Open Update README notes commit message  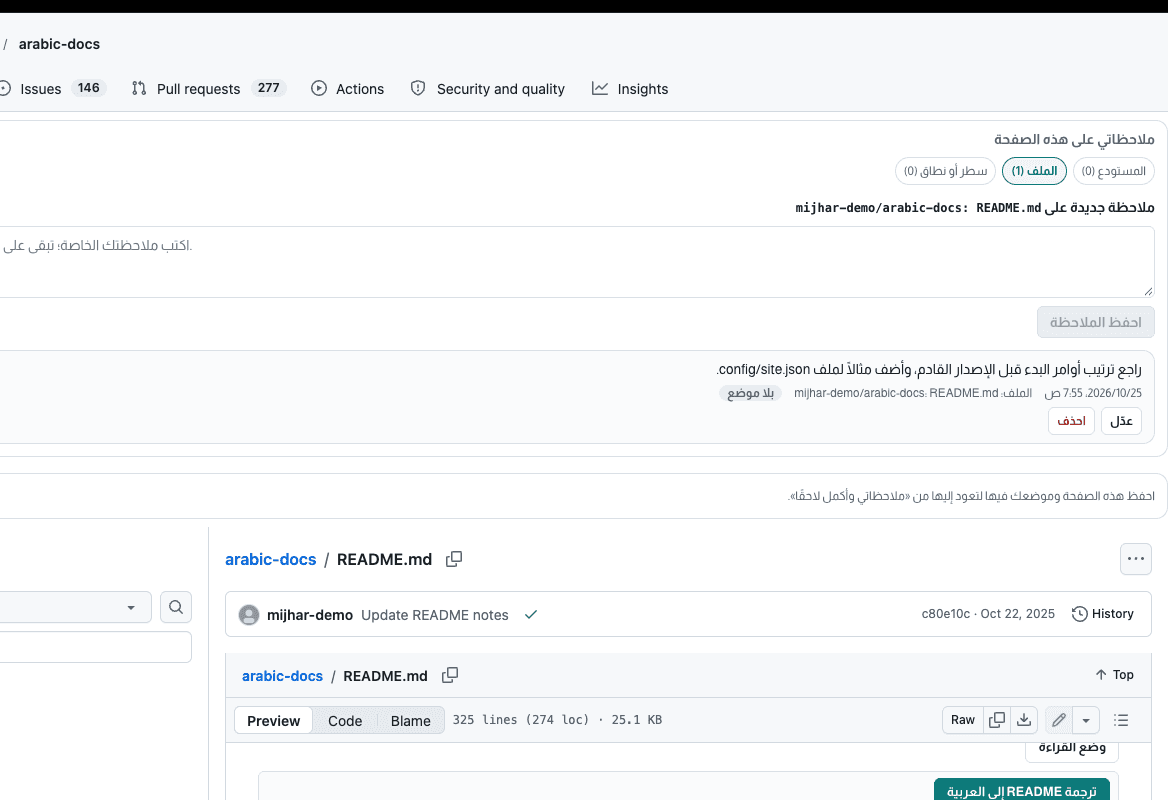(x=435, y=615)
